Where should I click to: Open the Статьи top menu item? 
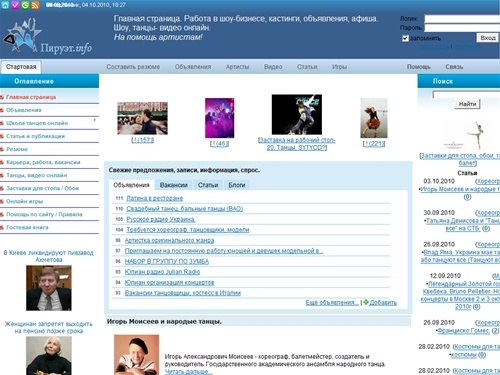click(307, 67)
